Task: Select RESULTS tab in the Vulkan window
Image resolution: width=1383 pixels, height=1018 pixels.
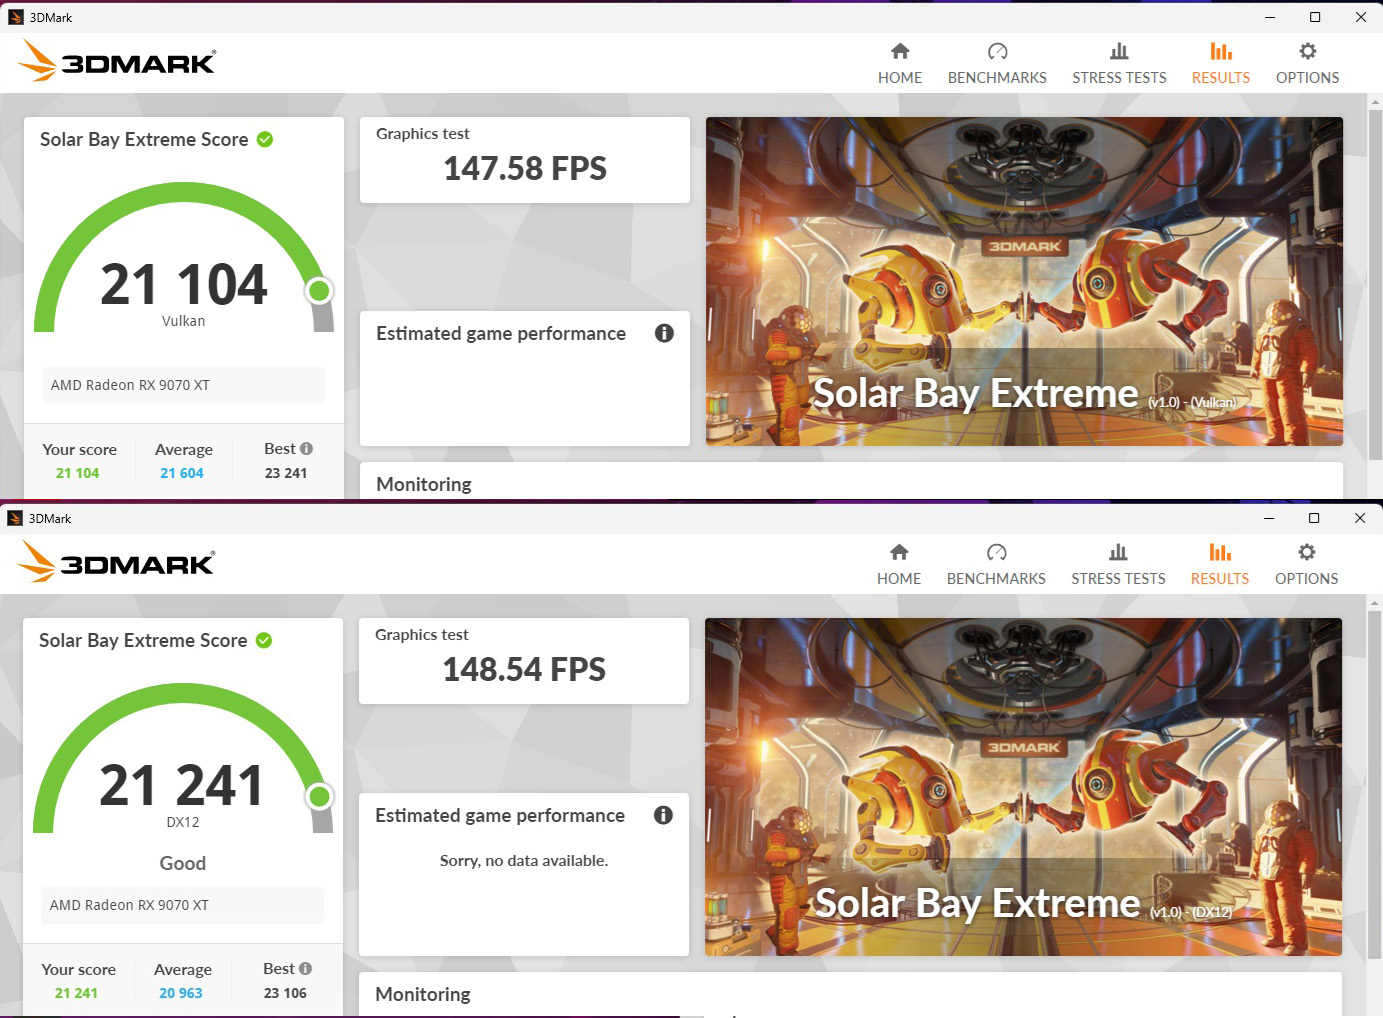Action: [x=1220, y=63]
